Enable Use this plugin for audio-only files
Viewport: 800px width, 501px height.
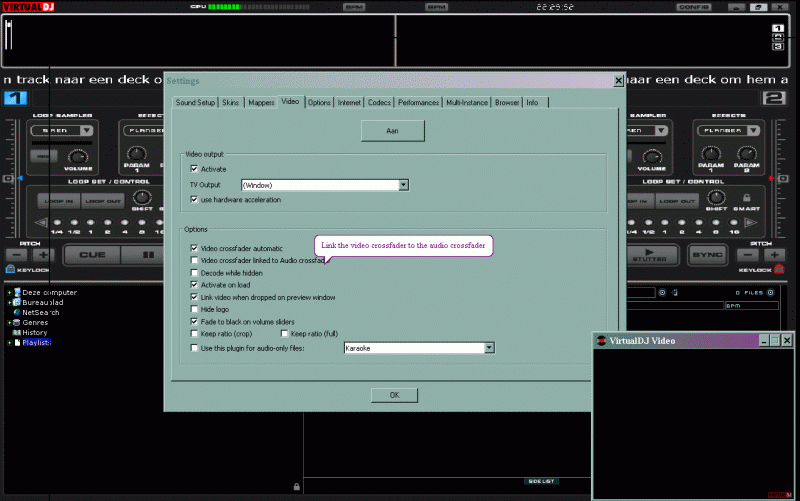click(194, 348)
